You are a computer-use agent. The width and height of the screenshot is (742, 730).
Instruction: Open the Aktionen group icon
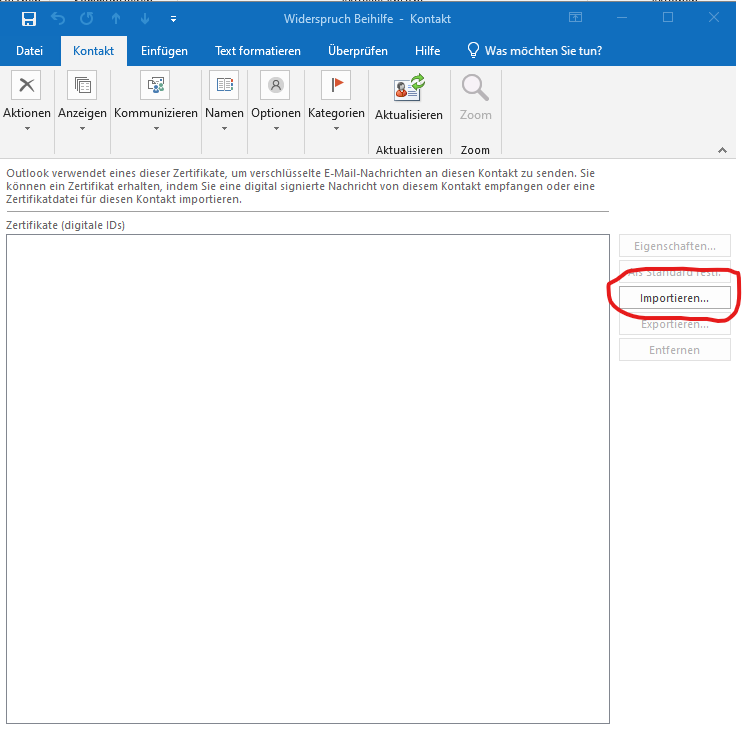26,86
